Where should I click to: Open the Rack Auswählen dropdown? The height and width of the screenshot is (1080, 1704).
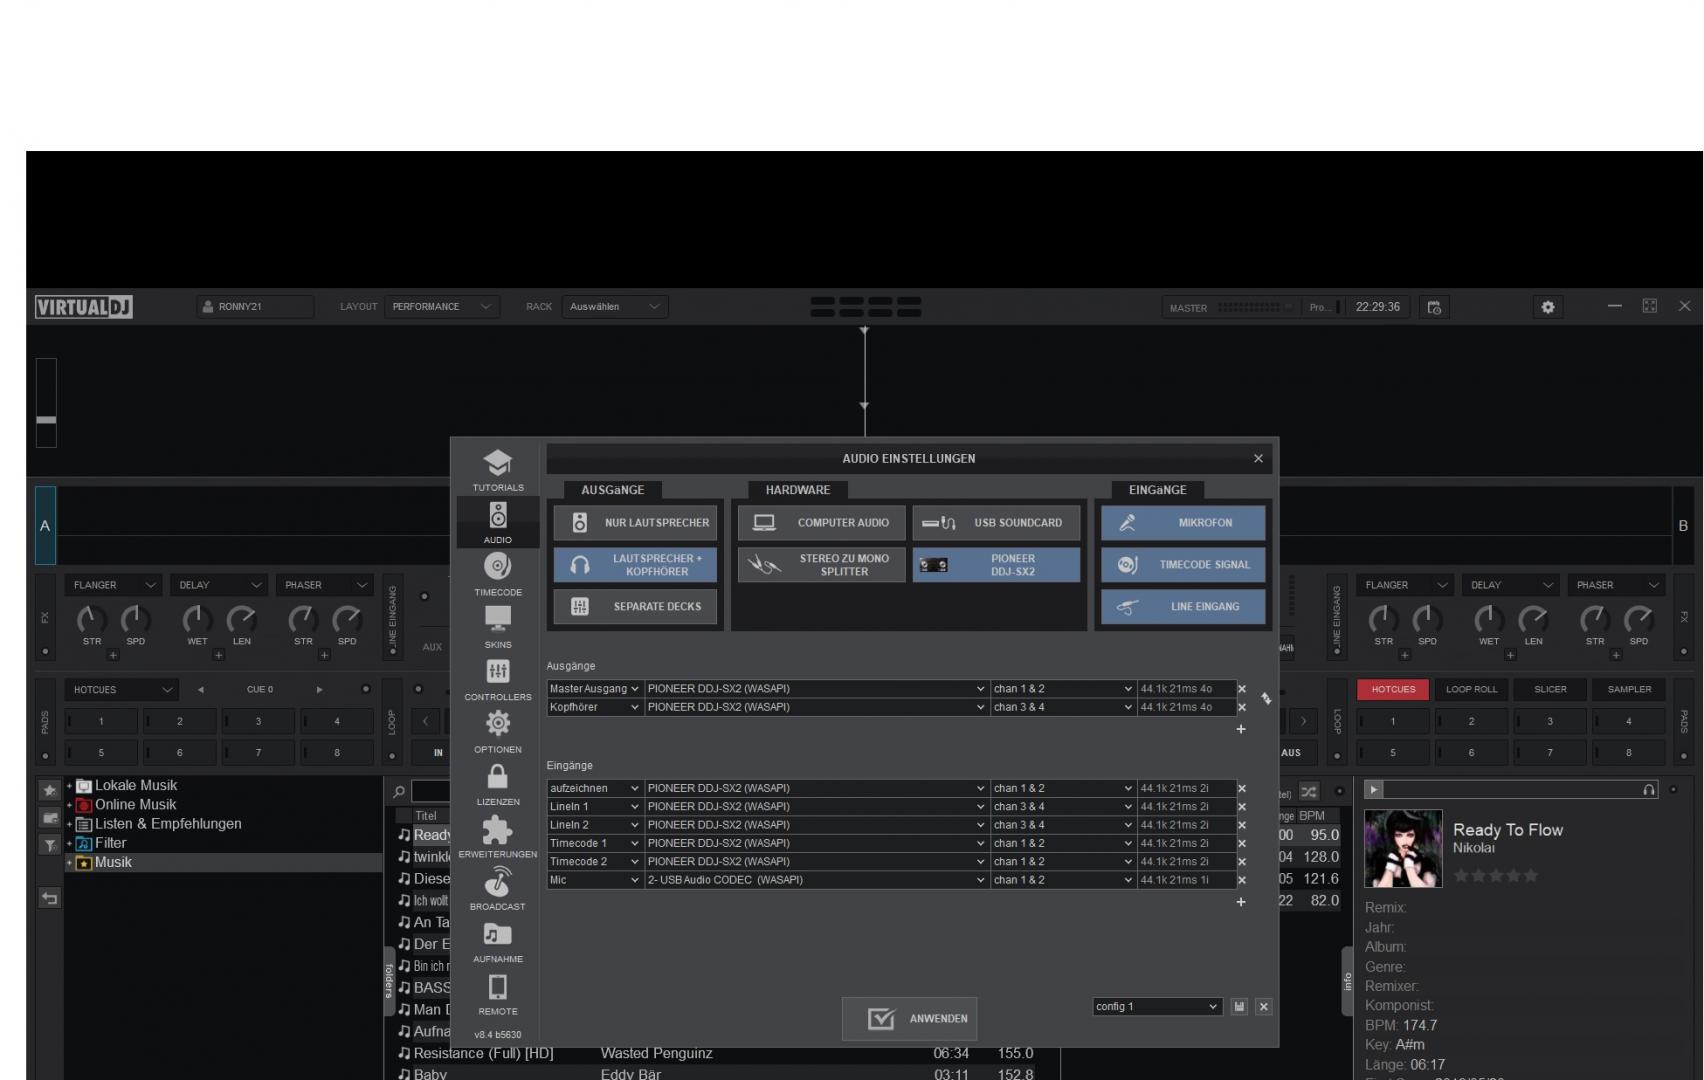(615, 307)
